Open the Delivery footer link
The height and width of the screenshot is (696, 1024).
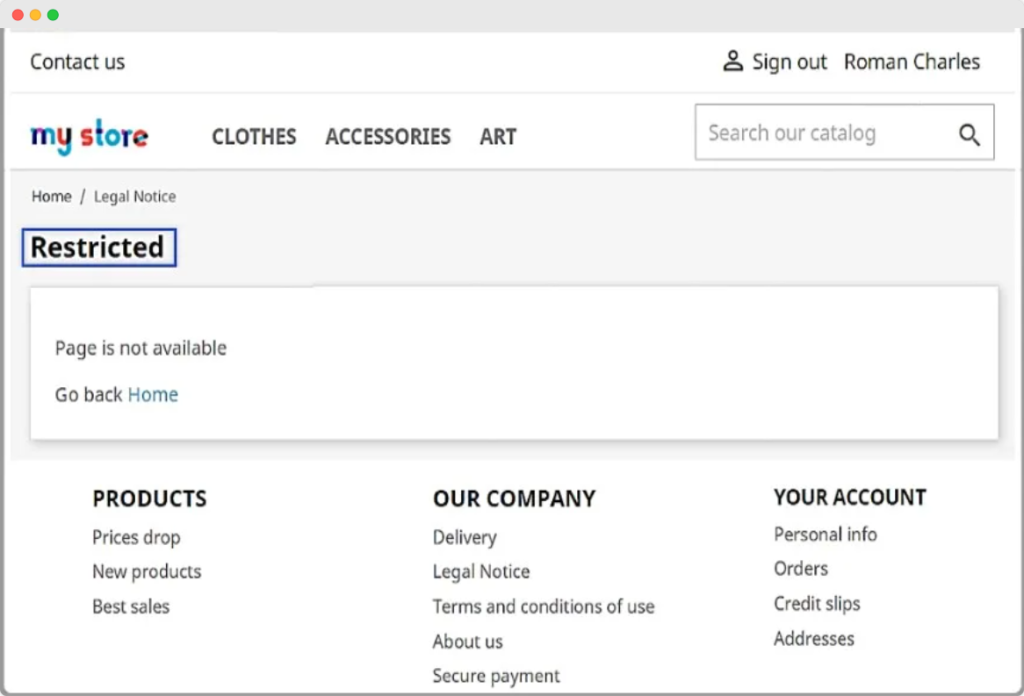click(x=464, y=537)
